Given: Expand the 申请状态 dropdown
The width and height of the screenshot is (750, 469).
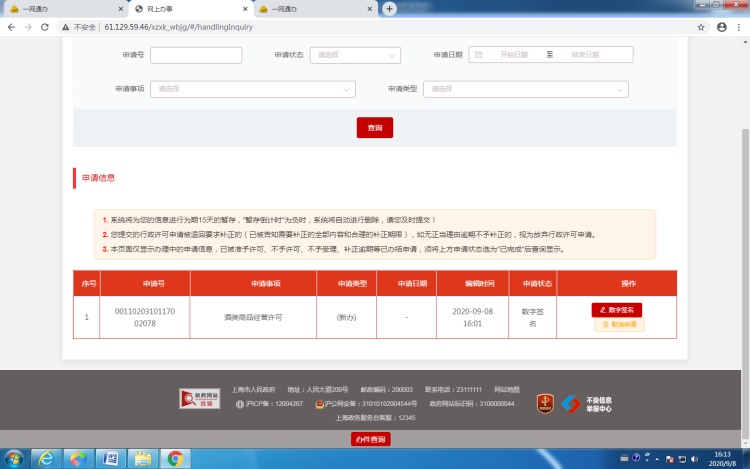Looking at the screenshot, I should (x=361, y=55).
